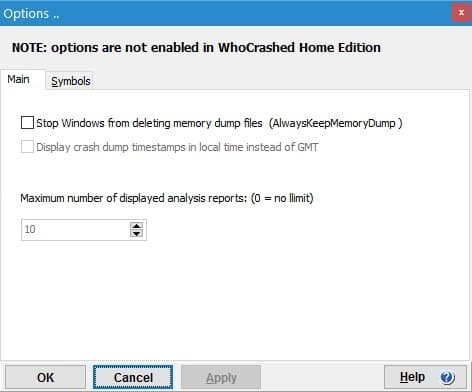
Task: Confirm settings with the OK button
Action: [x=45, y=377]
